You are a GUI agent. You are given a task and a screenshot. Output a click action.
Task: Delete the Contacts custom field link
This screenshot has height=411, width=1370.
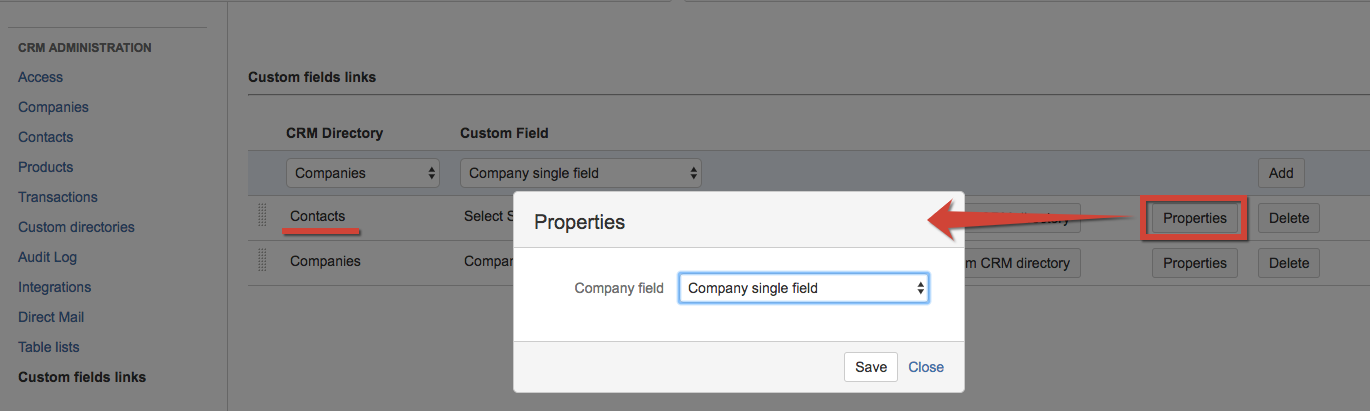(x=1288, y=218)
